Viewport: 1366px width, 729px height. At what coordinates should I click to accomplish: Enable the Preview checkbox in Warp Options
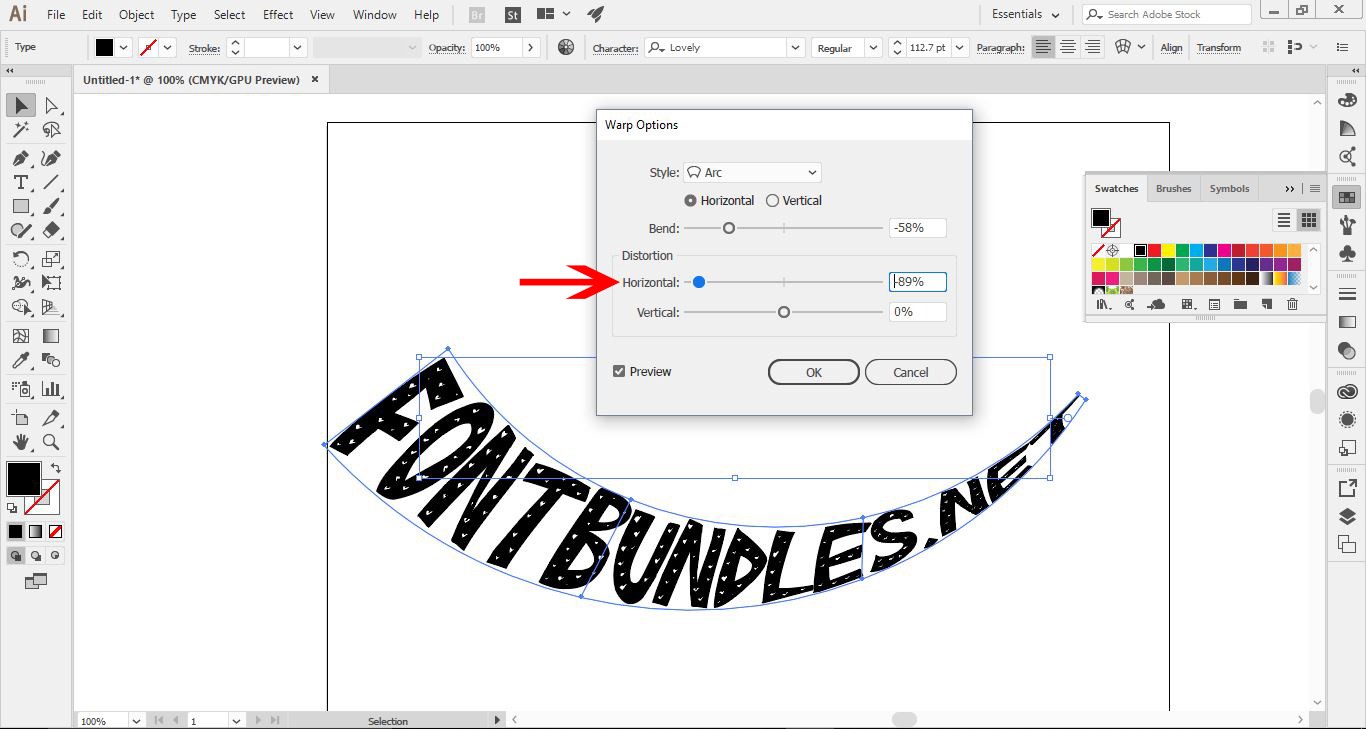tap(617, 371)
